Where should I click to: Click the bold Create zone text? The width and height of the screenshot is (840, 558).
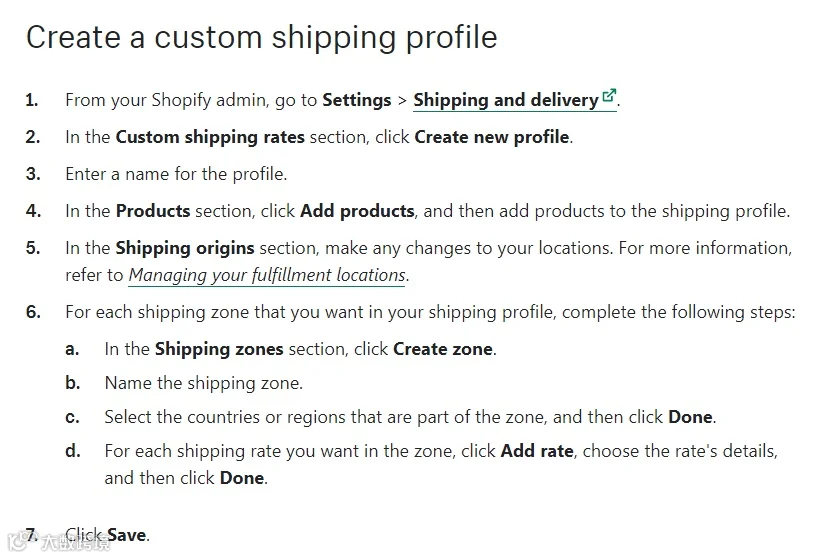pyautogui.click(x=443, y=349)
